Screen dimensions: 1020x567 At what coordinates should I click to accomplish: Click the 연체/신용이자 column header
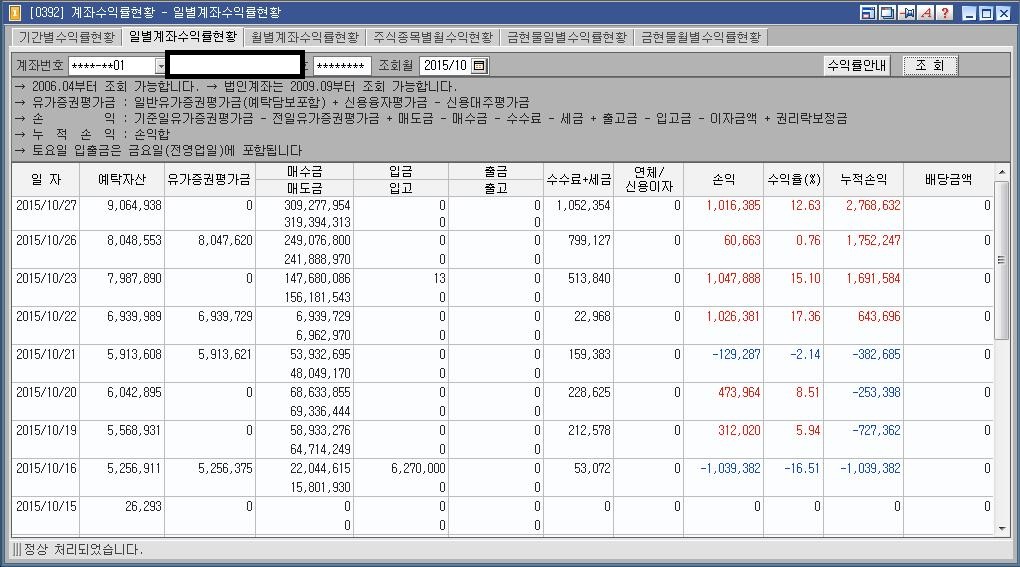click(x=649, y=179)
